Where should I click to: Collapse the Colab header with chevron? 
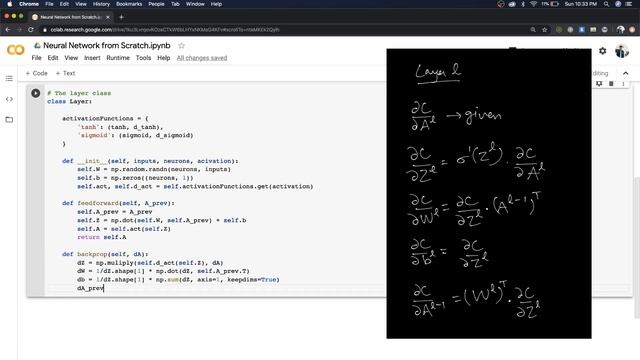(625, 73)
